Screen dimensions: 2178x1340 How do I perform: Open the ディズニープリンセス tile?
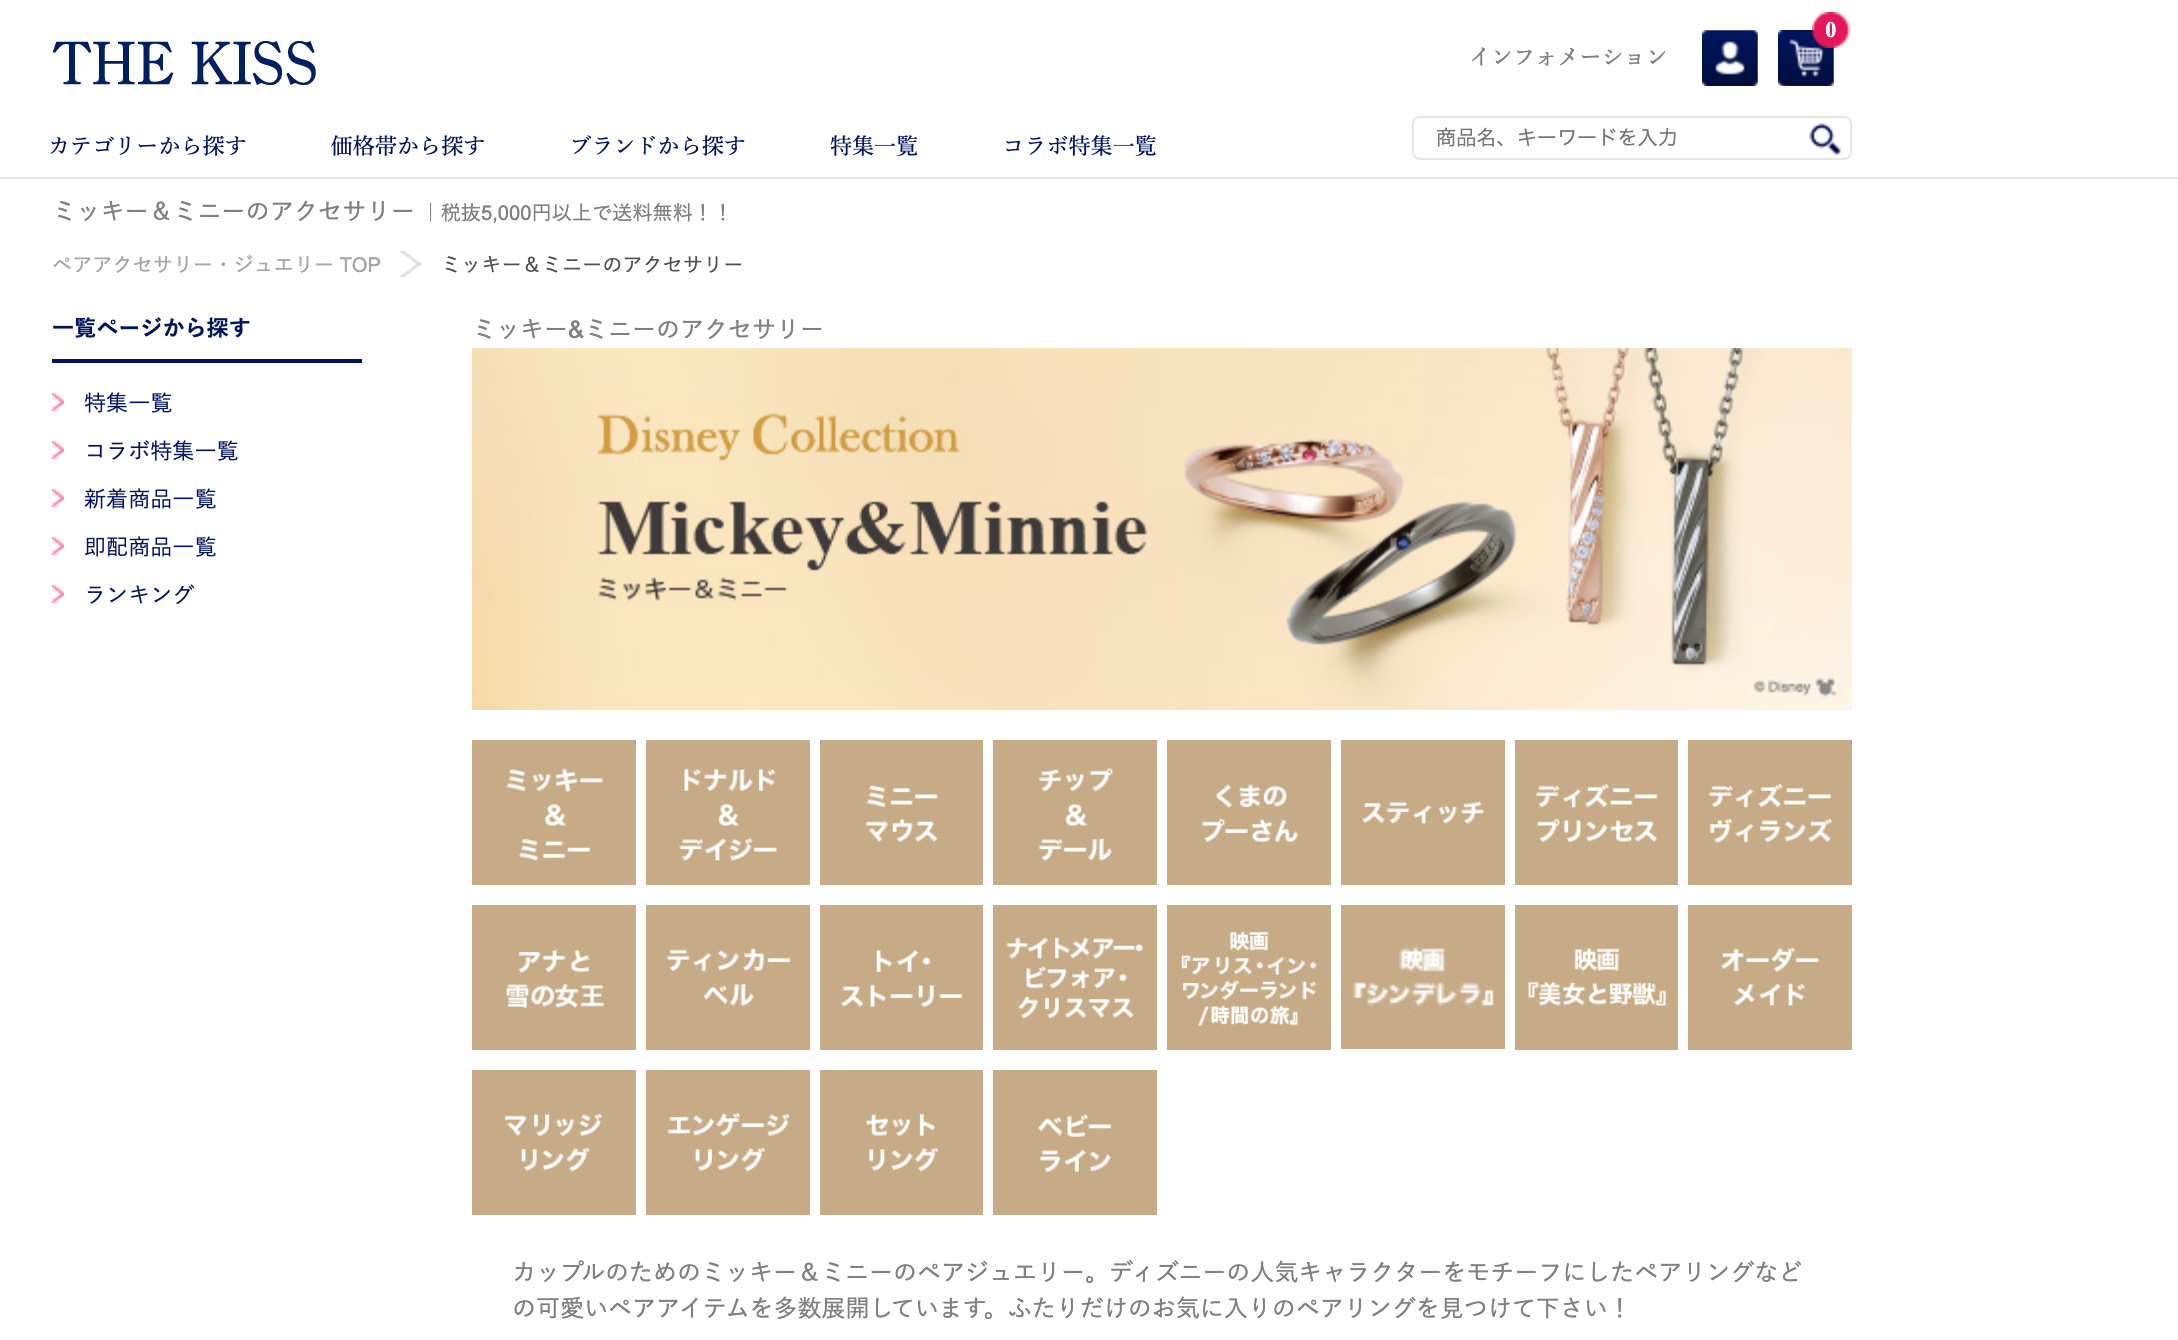[1596, 812]
